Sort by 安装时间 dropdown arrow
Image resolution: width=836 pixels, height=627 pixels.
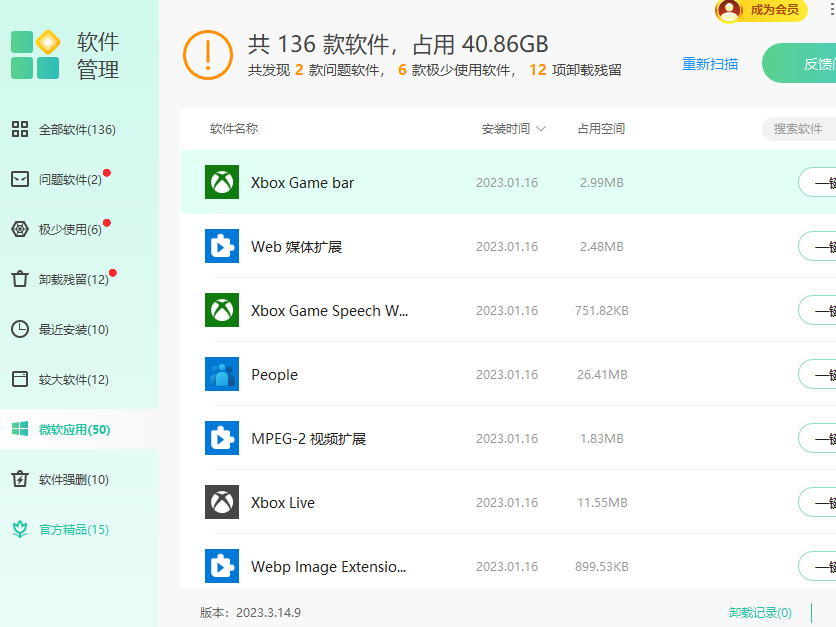point(541,129)
